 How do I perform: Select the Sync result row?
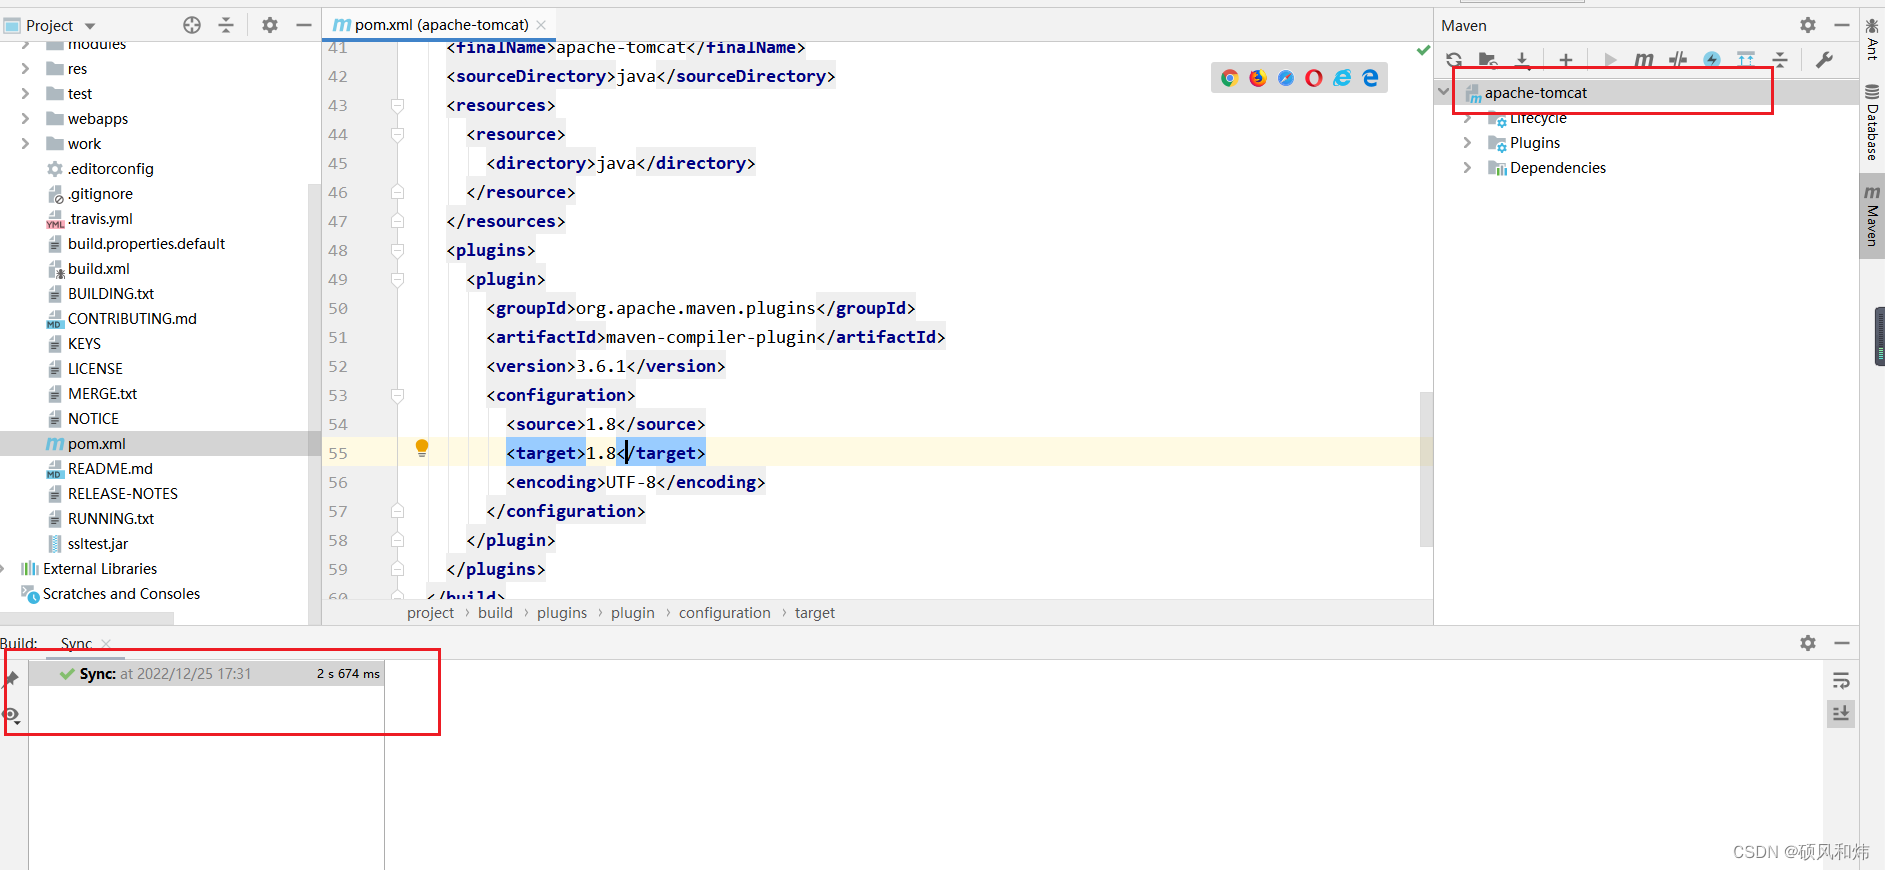[x=206, y=674]
